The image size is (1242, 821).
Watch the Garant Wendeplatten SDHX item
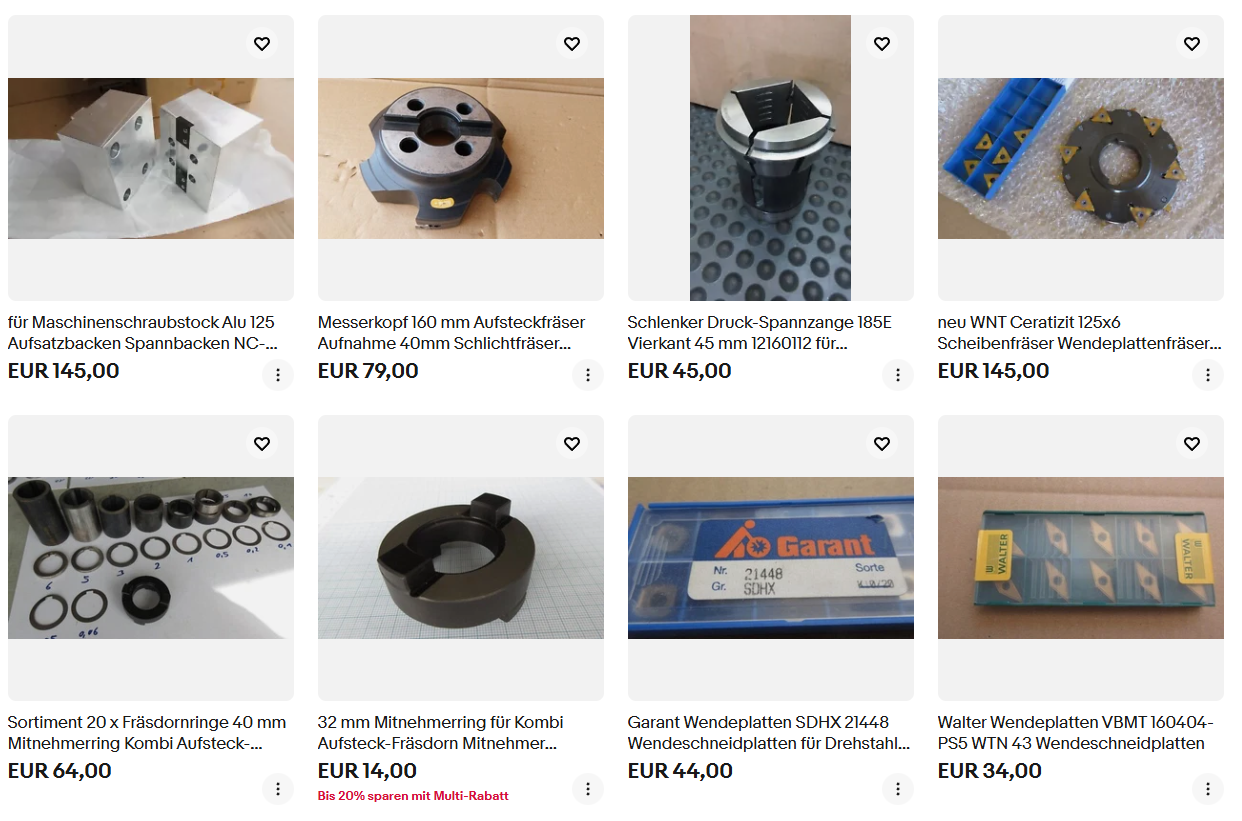(x=882, y=444)
